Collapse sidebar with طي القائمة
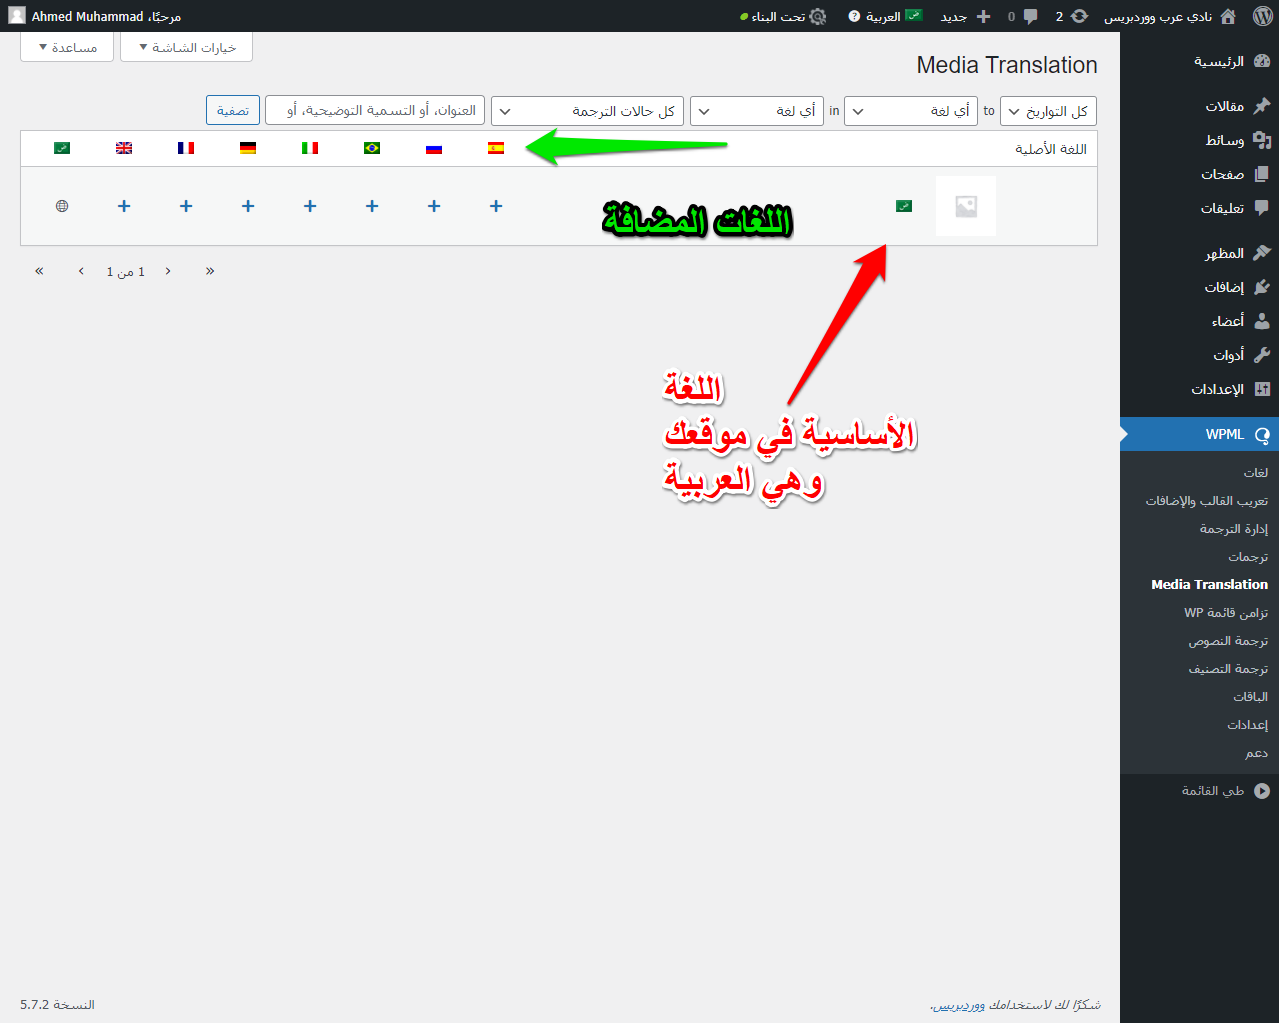This screenshot has height=1023, width=1279. [1199, 790]
